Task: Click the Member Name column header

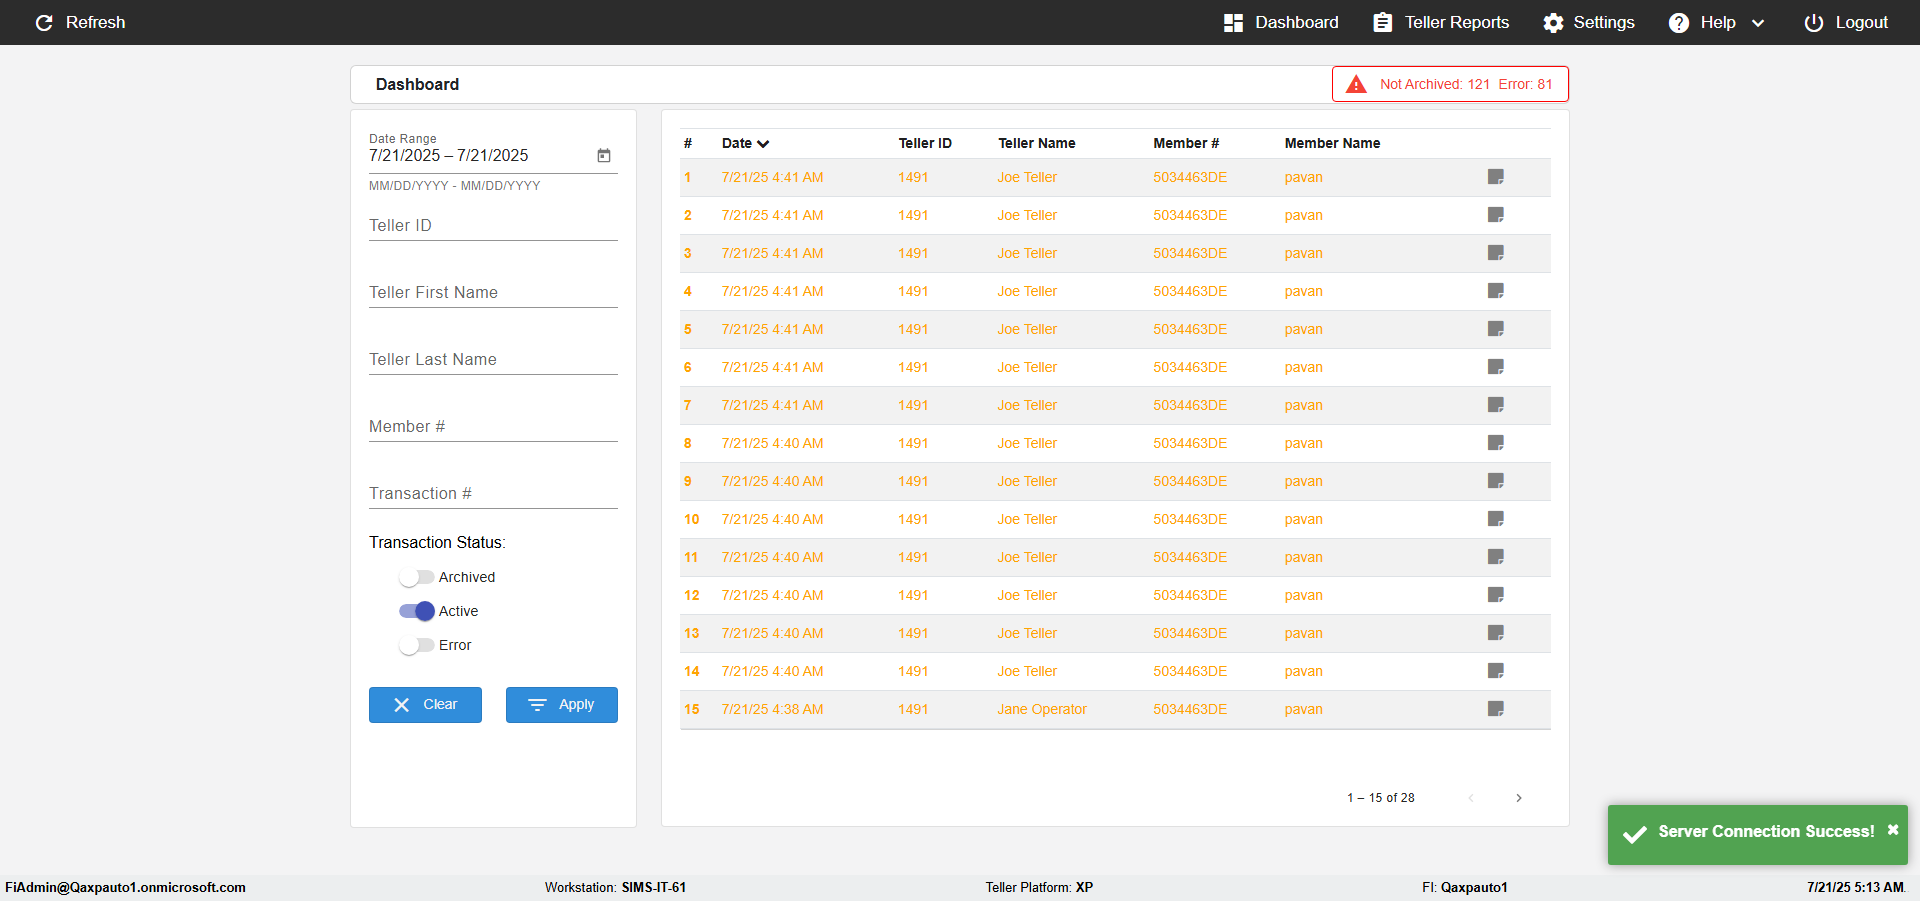Action: [1332, 143]
